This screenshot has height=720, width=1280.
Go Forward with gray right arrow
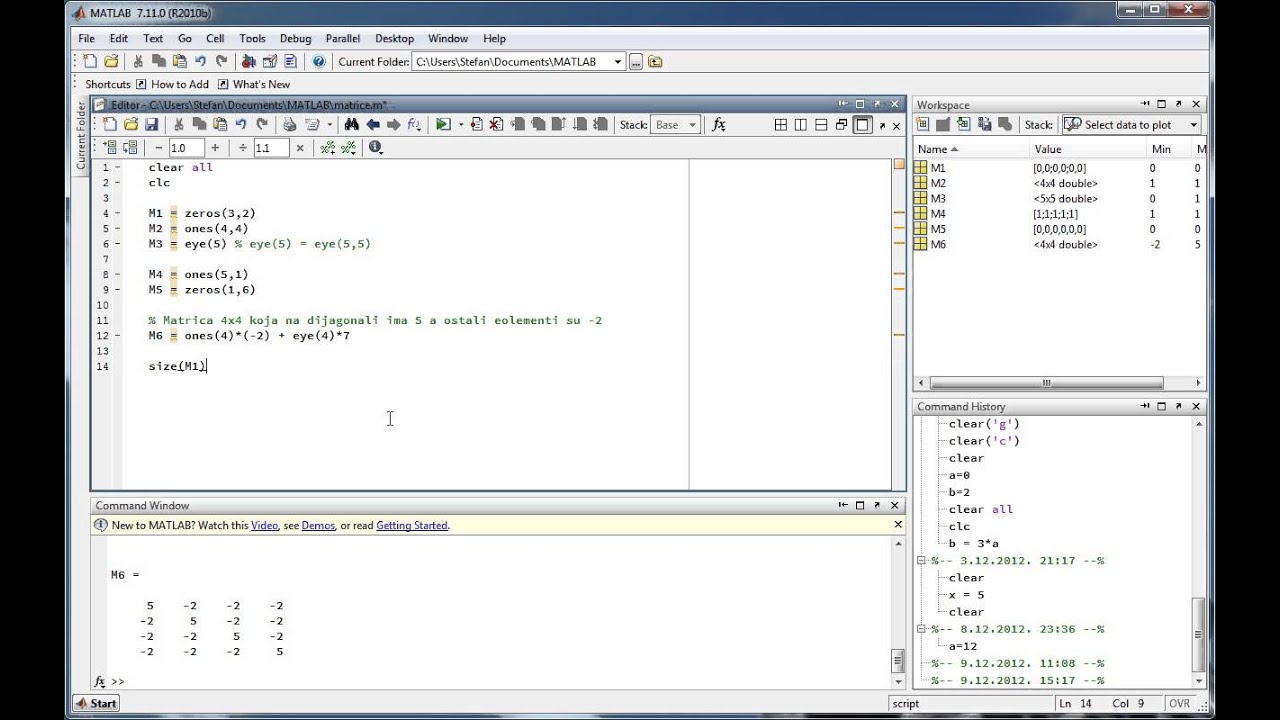click(393, 125)
